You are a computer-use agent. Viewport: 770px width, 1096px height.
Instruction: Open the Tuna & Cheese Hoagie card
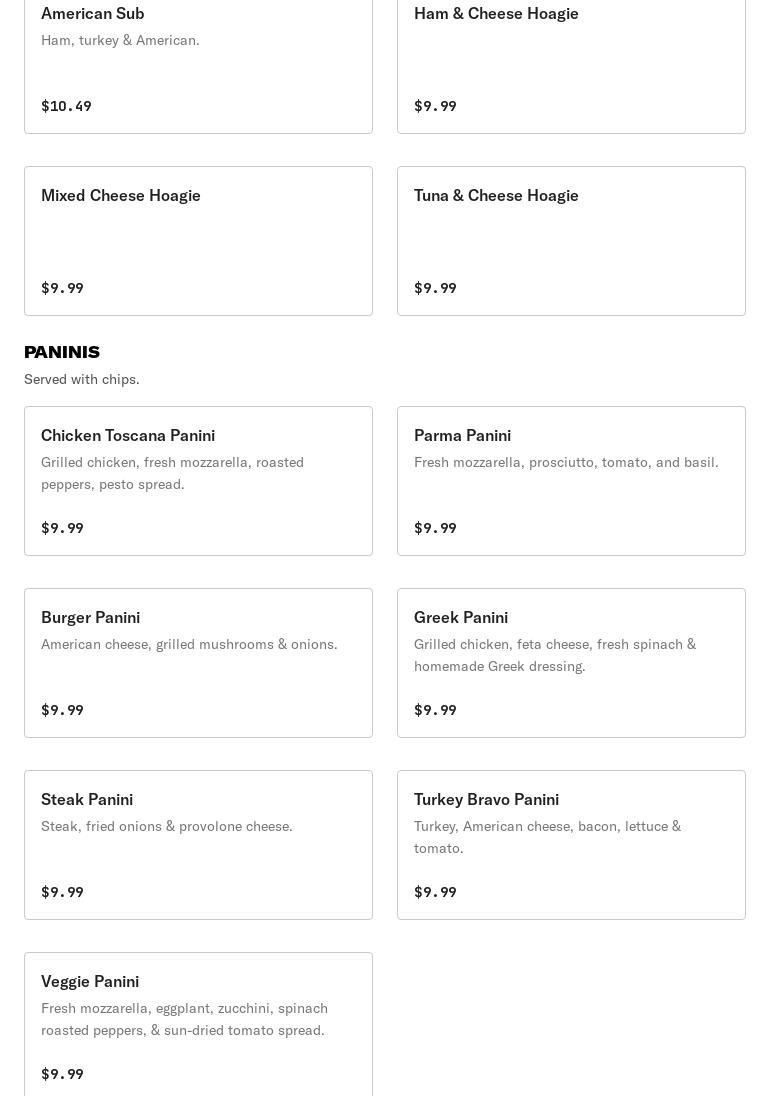[x=571, y=241]
